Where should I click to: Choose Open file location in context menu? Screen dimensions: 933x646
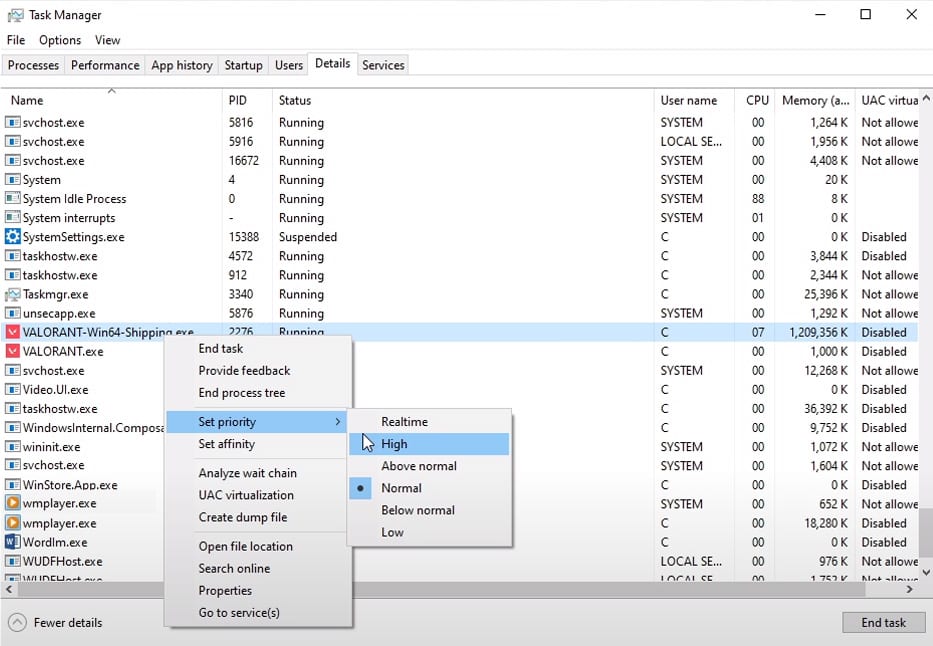245,546
